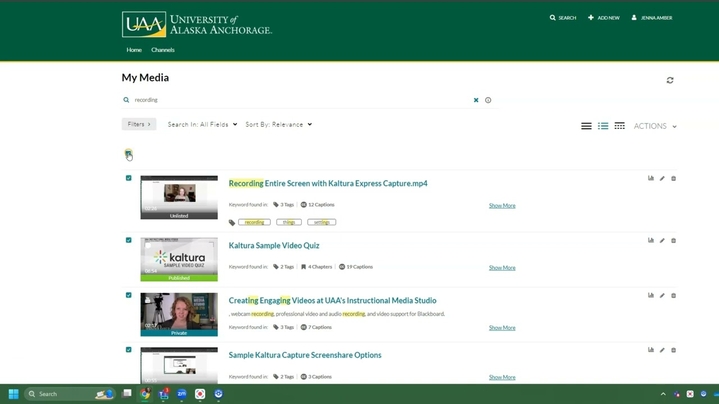The width and height of the screenshot is (719, 404).
Task: Open Zoom from the taskbar
Action: (x=182, y=394)
